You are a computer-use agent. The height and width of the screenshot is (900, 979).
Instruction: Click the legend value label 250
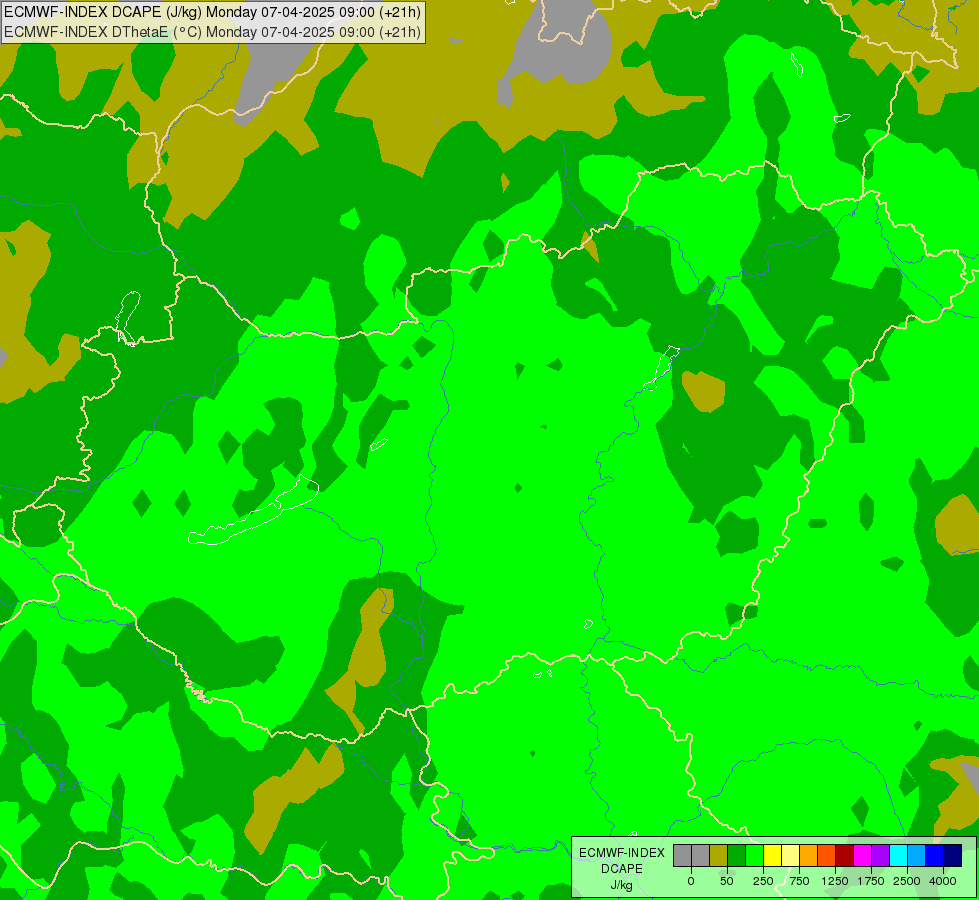coord(763,881)
